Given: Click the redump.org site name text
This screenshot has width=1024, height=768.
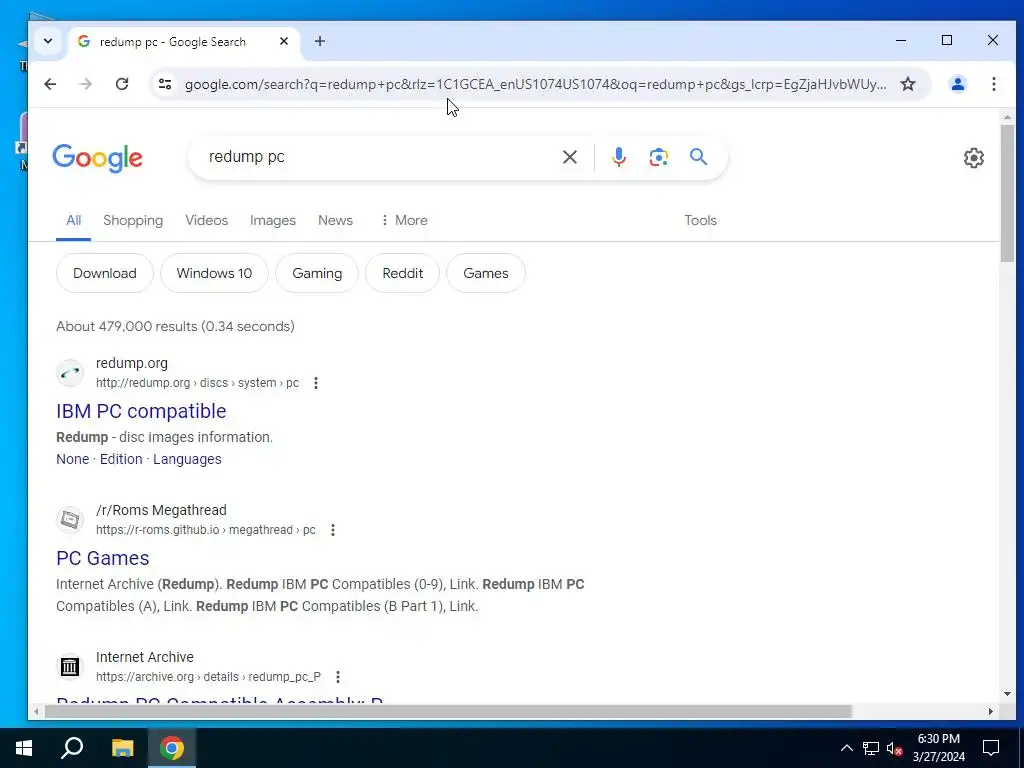Looking at the screenshot, I should [x=132, y=364].
